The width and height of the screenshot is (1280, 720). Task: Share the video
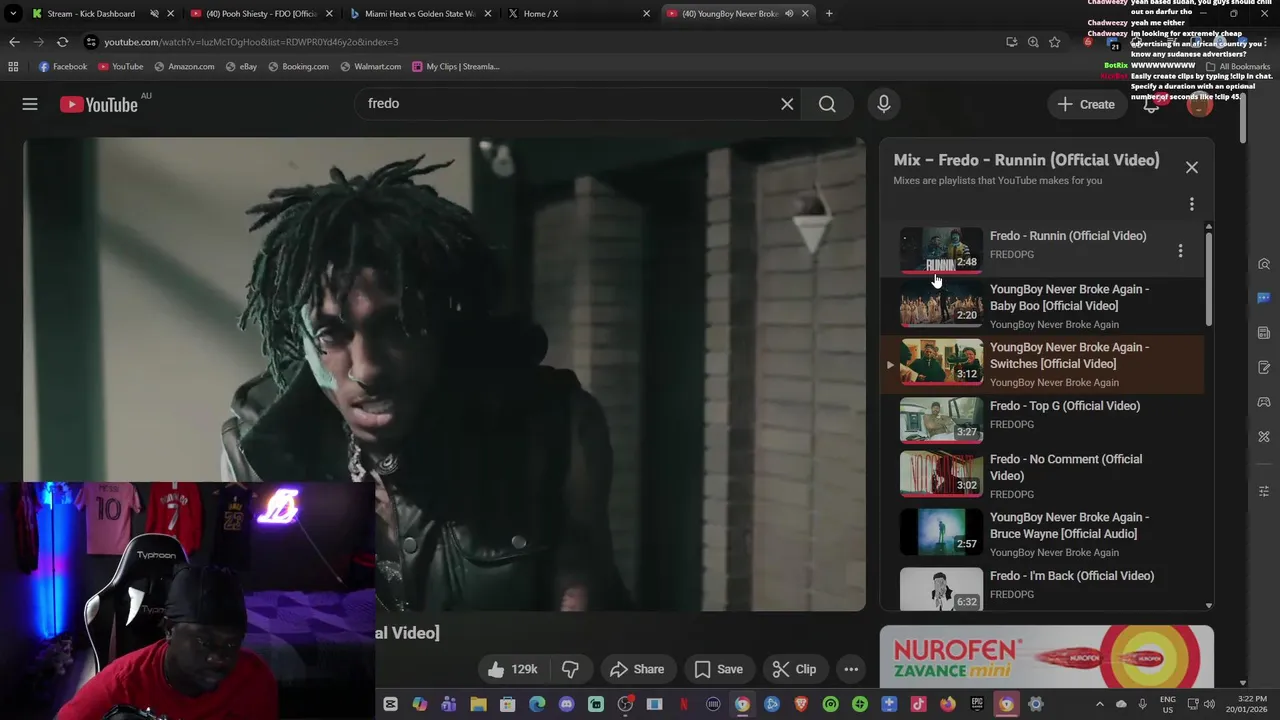(637, 669)
